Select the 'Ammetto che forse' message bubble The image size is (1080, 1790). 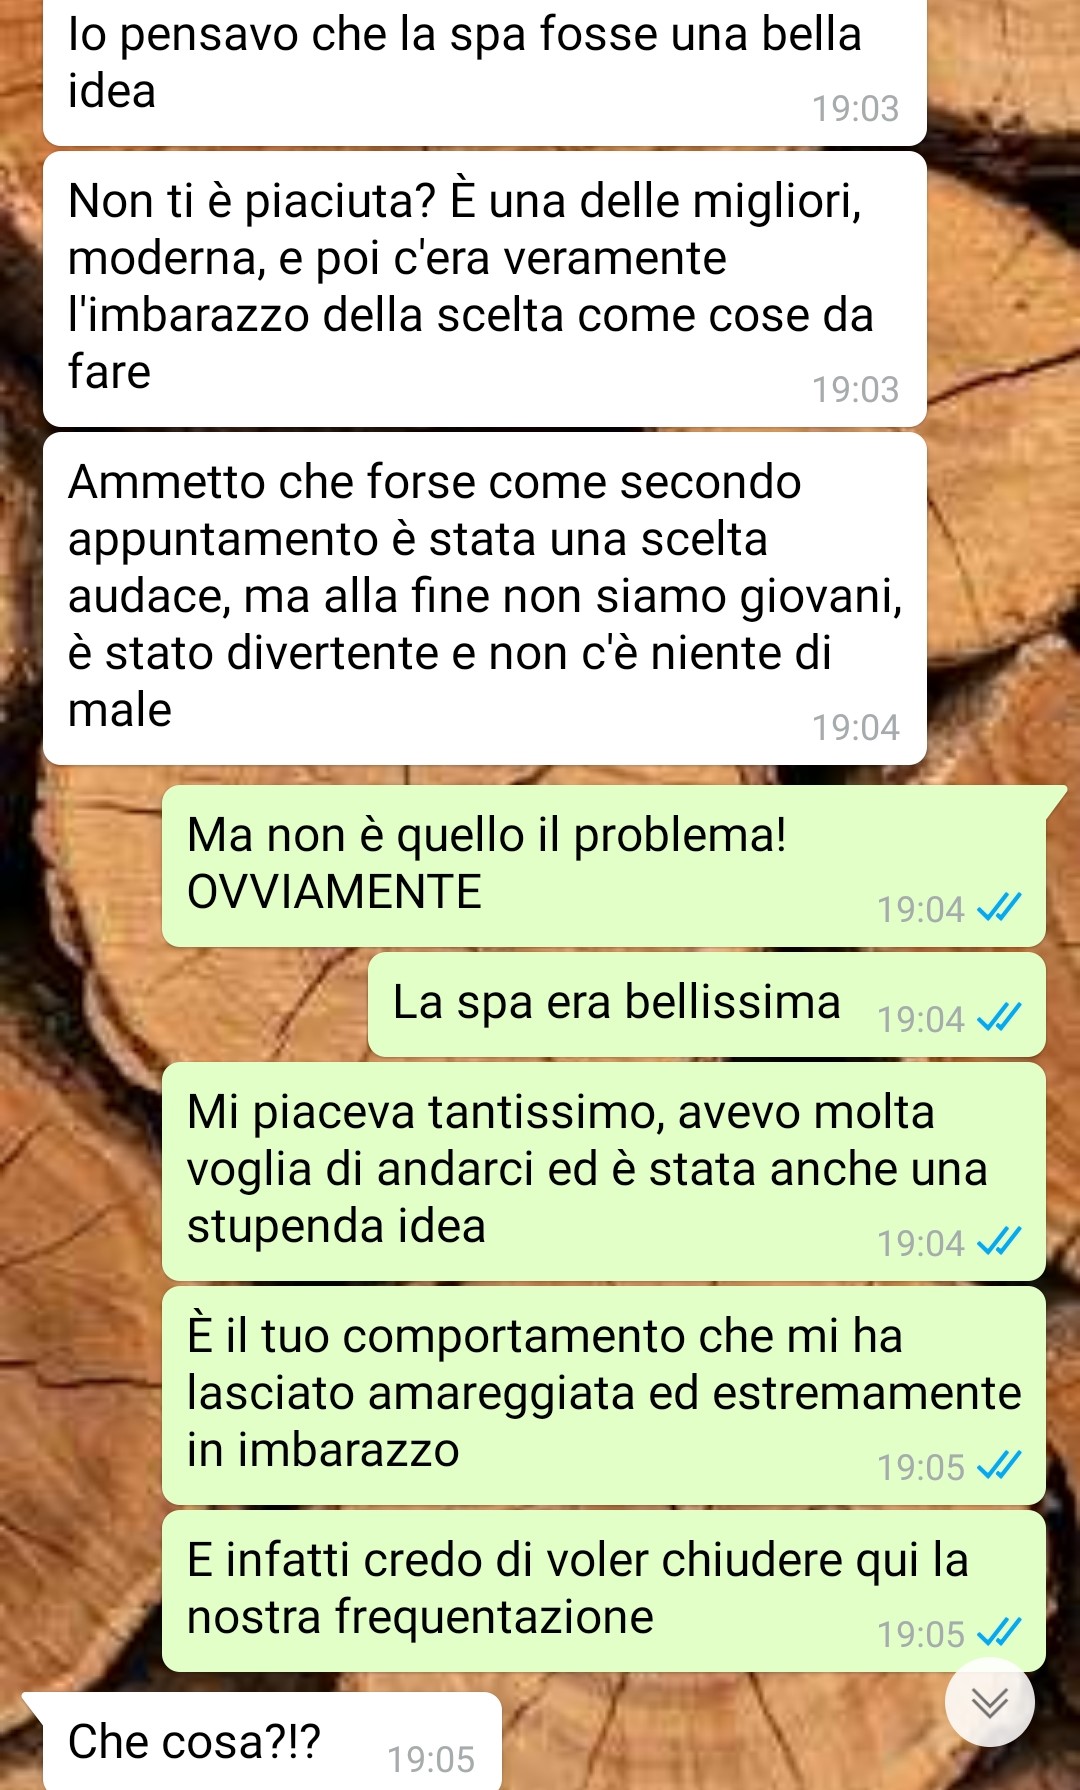point(485,598)
